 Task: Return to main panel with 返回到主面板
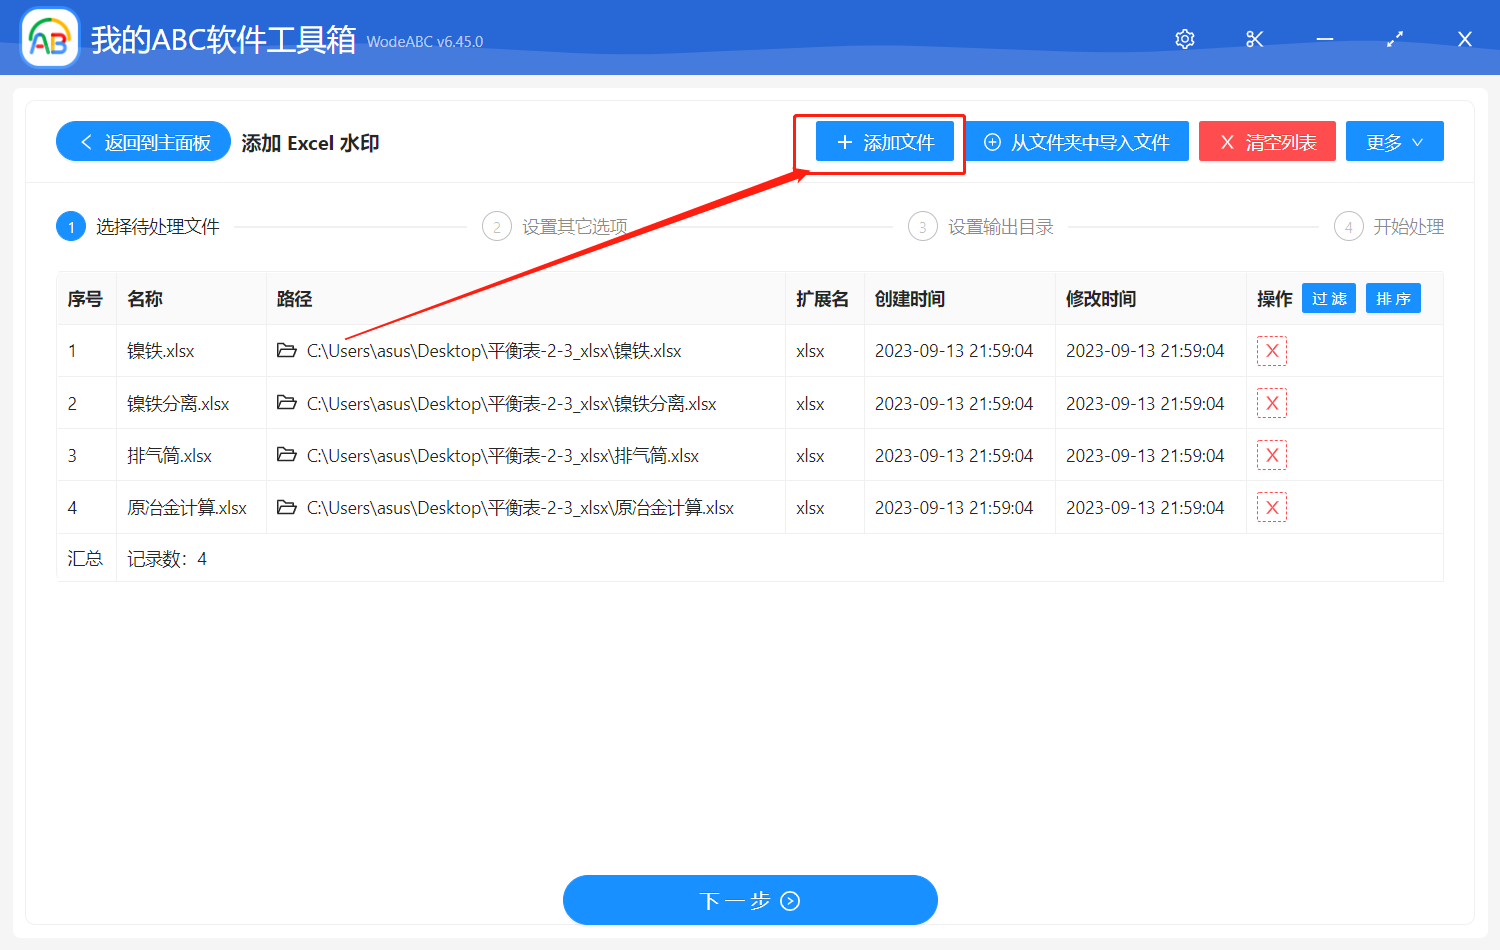tap(142, 141)
